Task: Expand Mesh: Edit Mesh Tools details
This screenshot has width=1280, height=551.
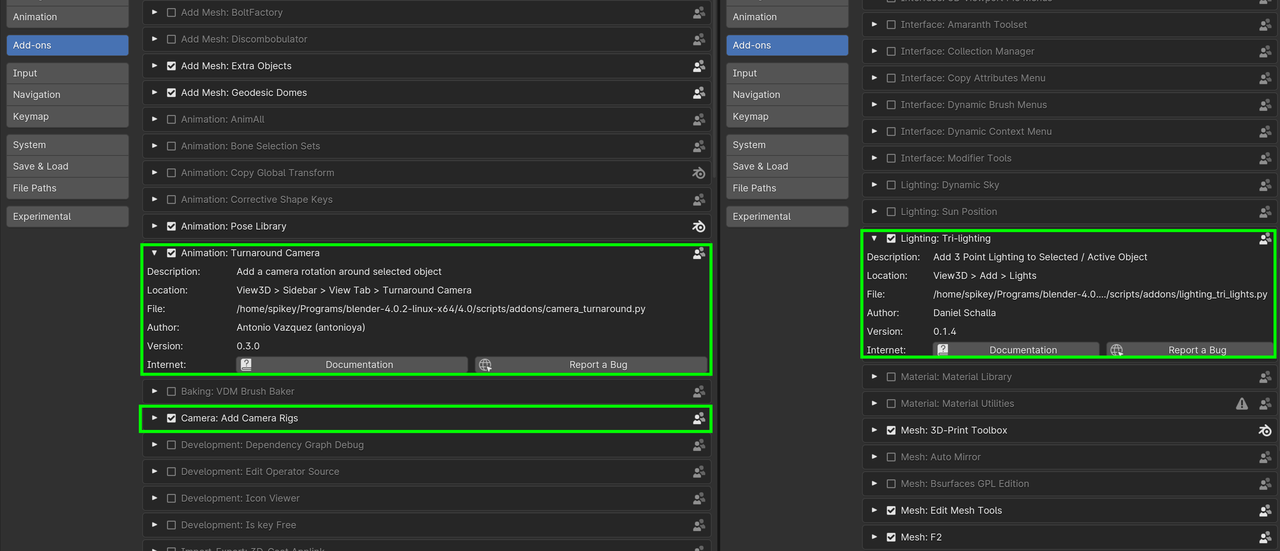Action: tap(875, 510)
